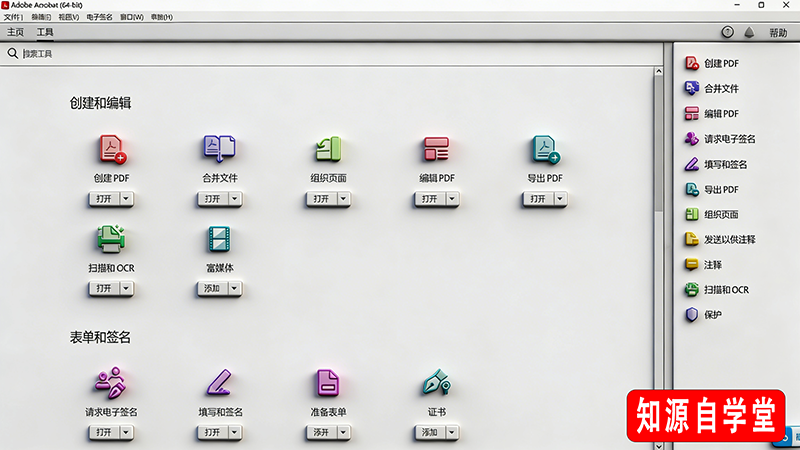
Task: Select 合并文件 icon in right sidebar
Action: 692,88
